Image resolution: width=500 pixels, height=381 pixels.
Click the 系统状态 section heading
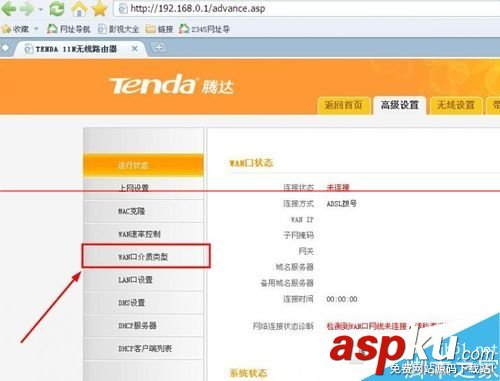click(248, 373)
